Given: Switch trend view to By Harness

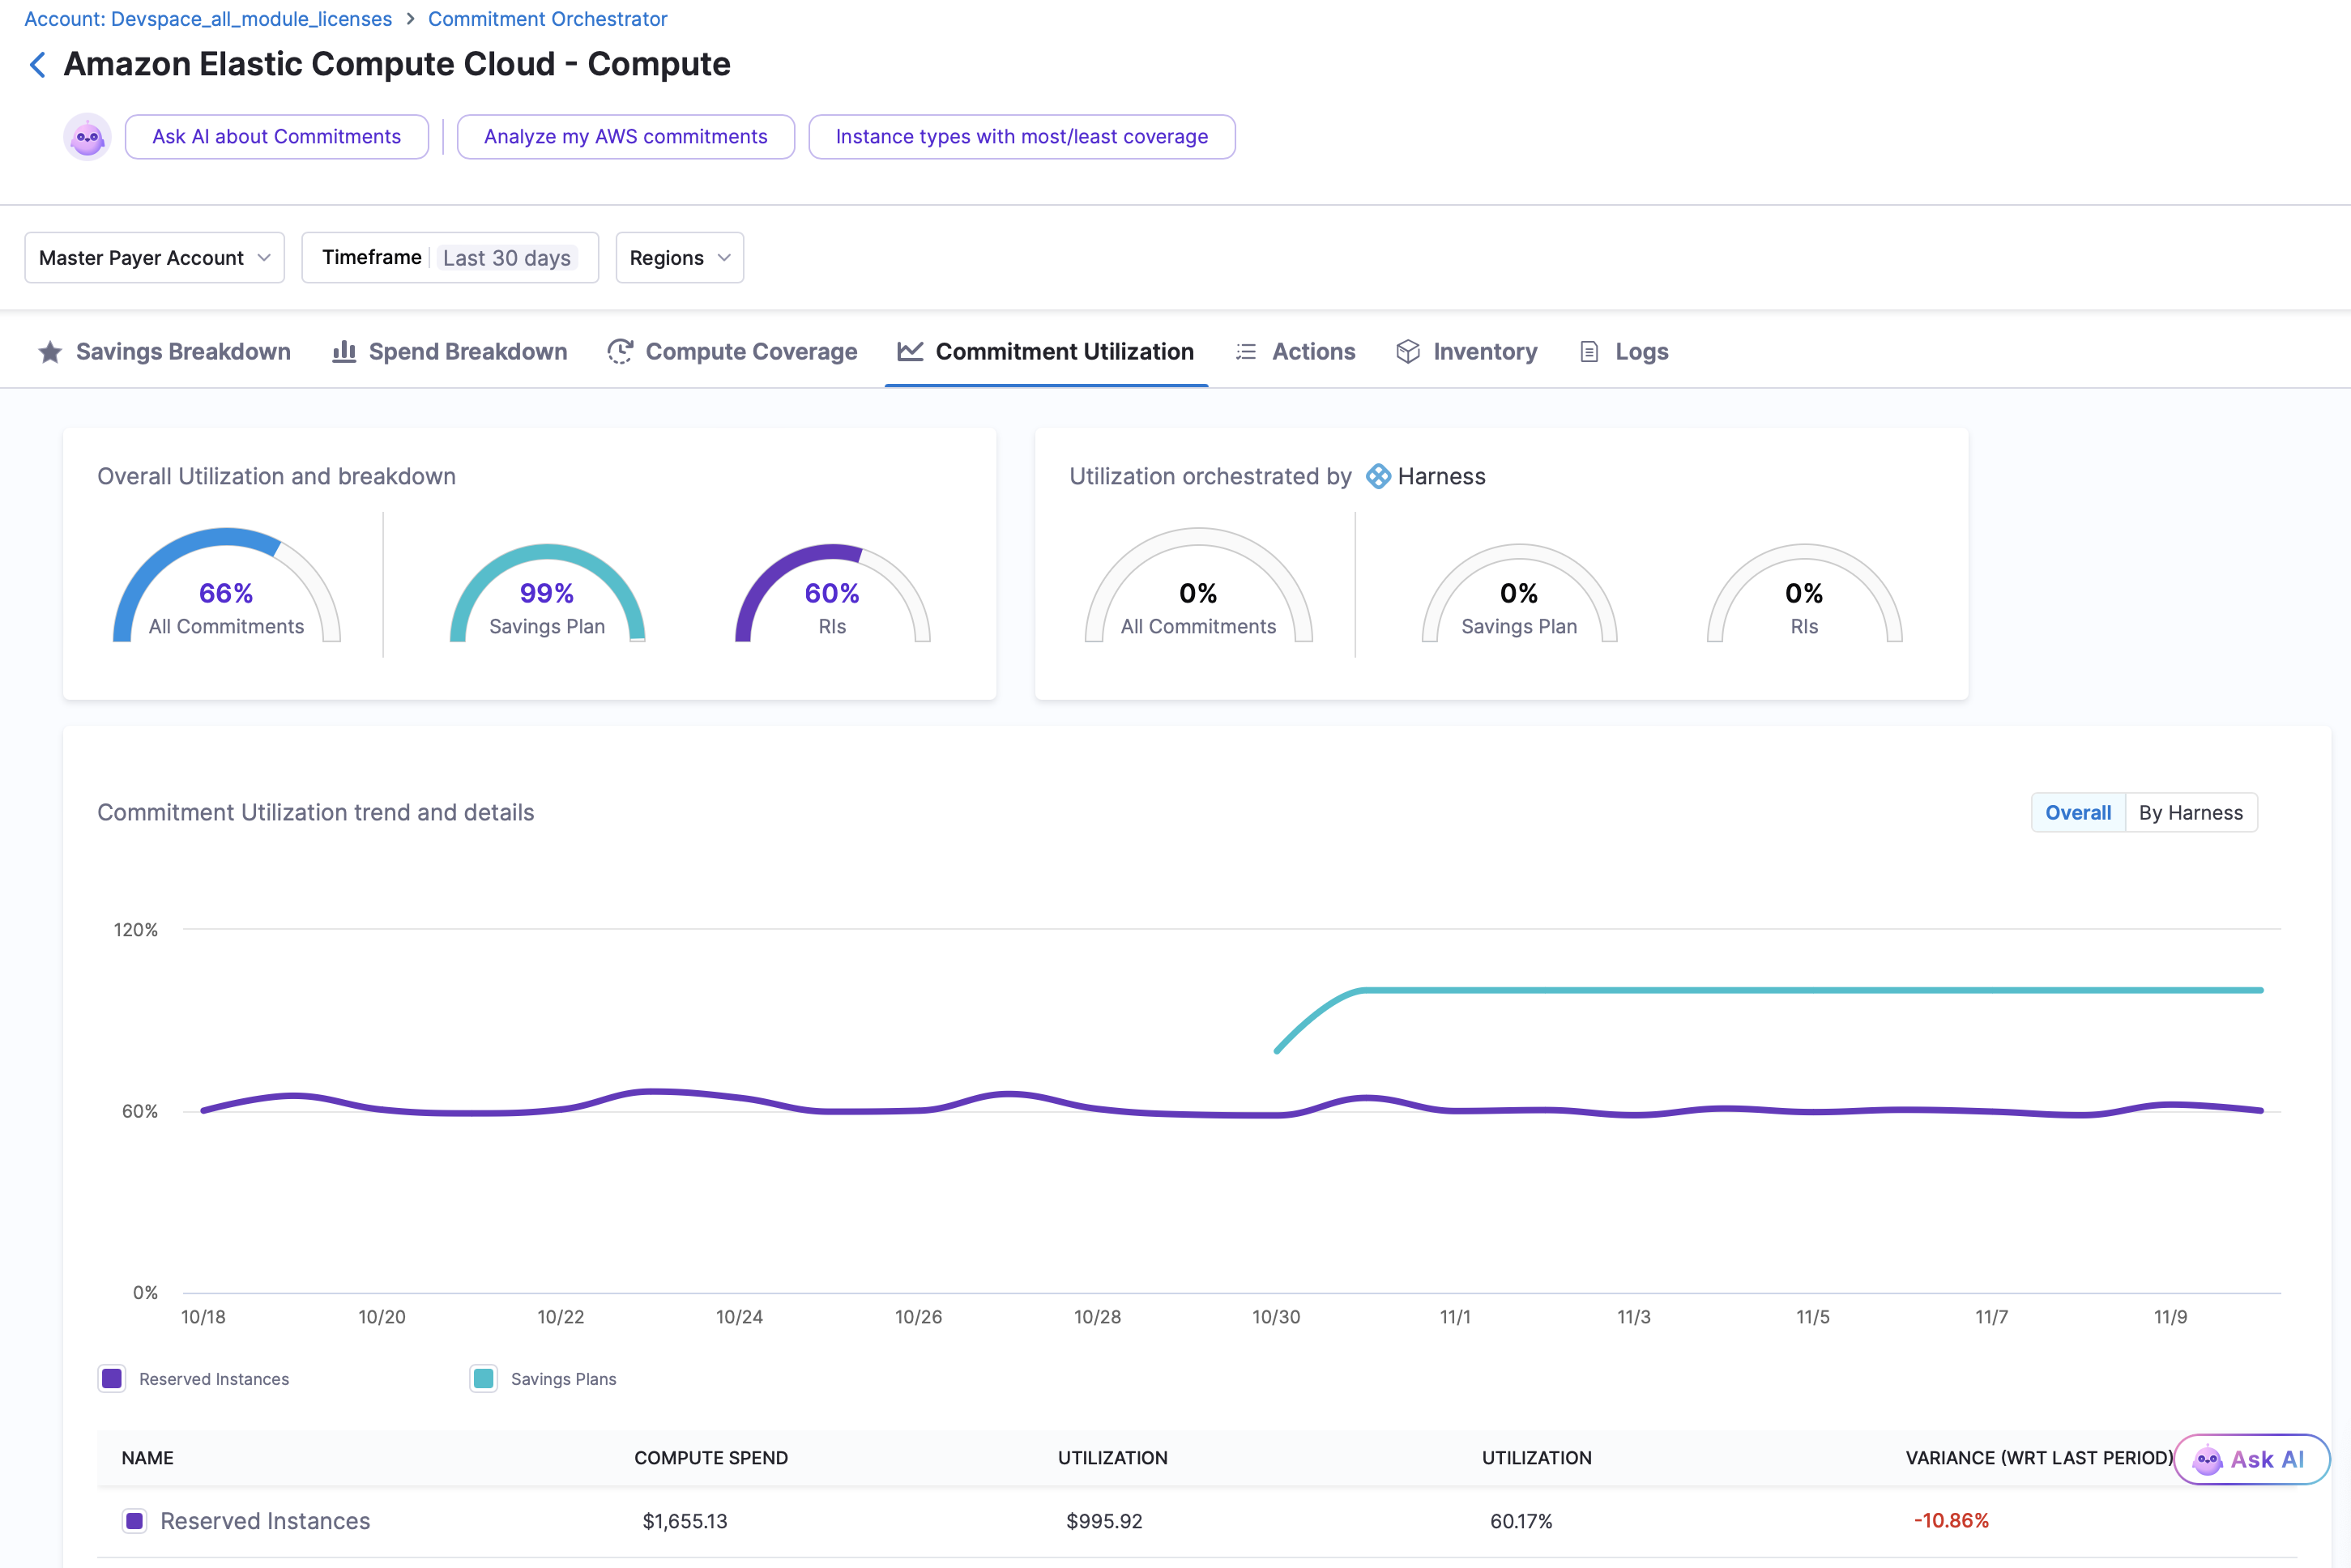Looking at the screenshot, I should 2190,813.
